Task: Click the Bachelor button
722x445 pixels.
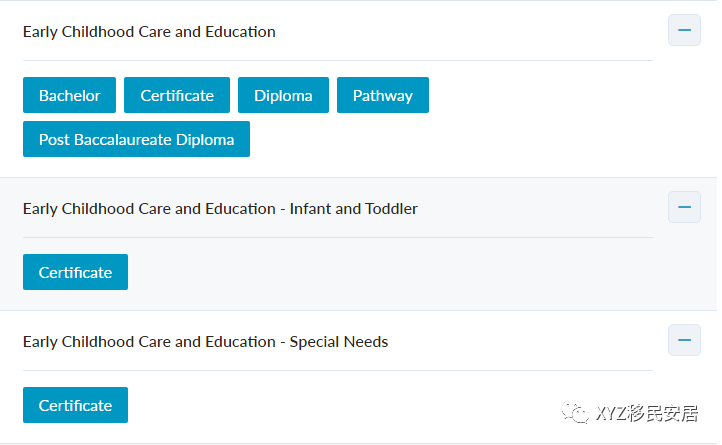Action: pos(70,95)
